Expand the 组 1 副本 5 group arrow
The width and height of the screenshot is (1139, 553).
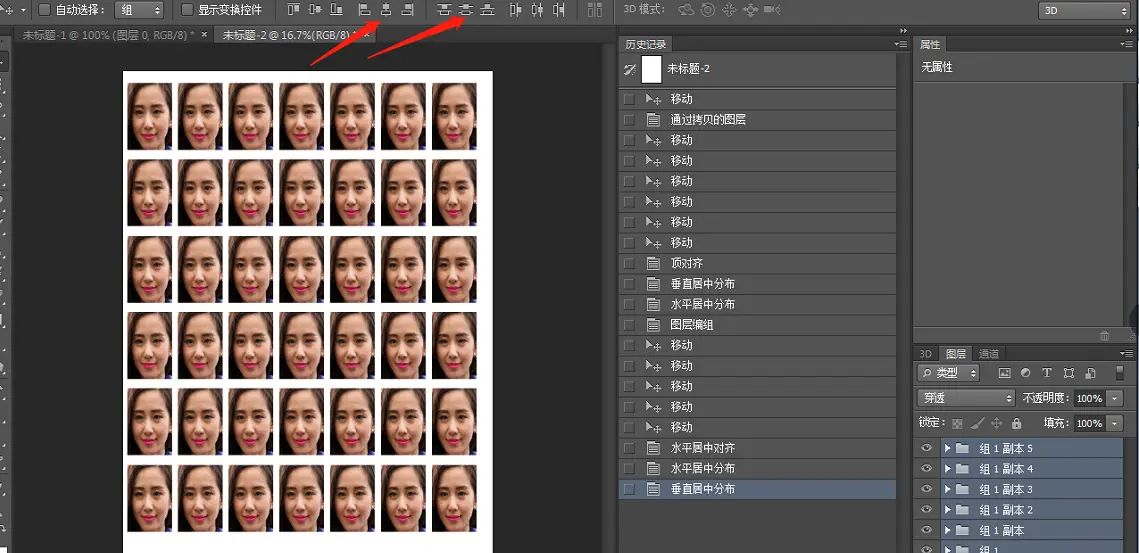(x=947, y=448)
